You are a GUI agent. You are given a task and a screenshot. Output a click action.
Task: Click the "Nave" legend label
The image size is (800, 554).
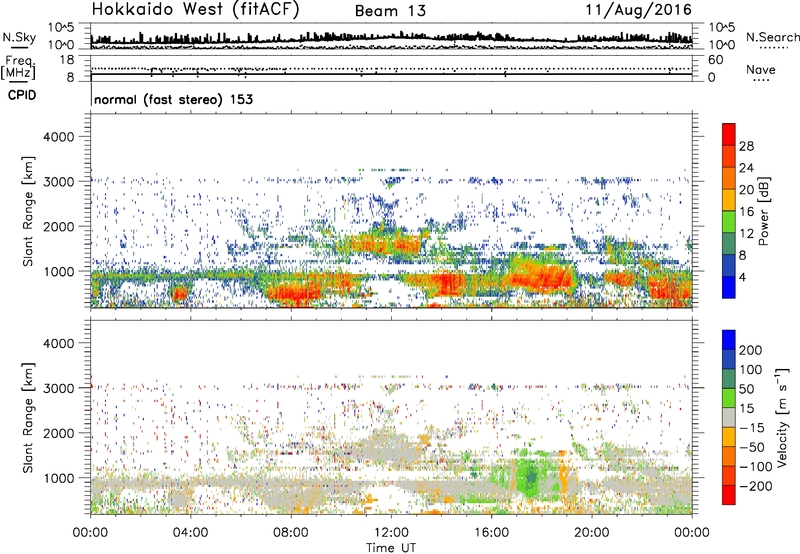760,69
